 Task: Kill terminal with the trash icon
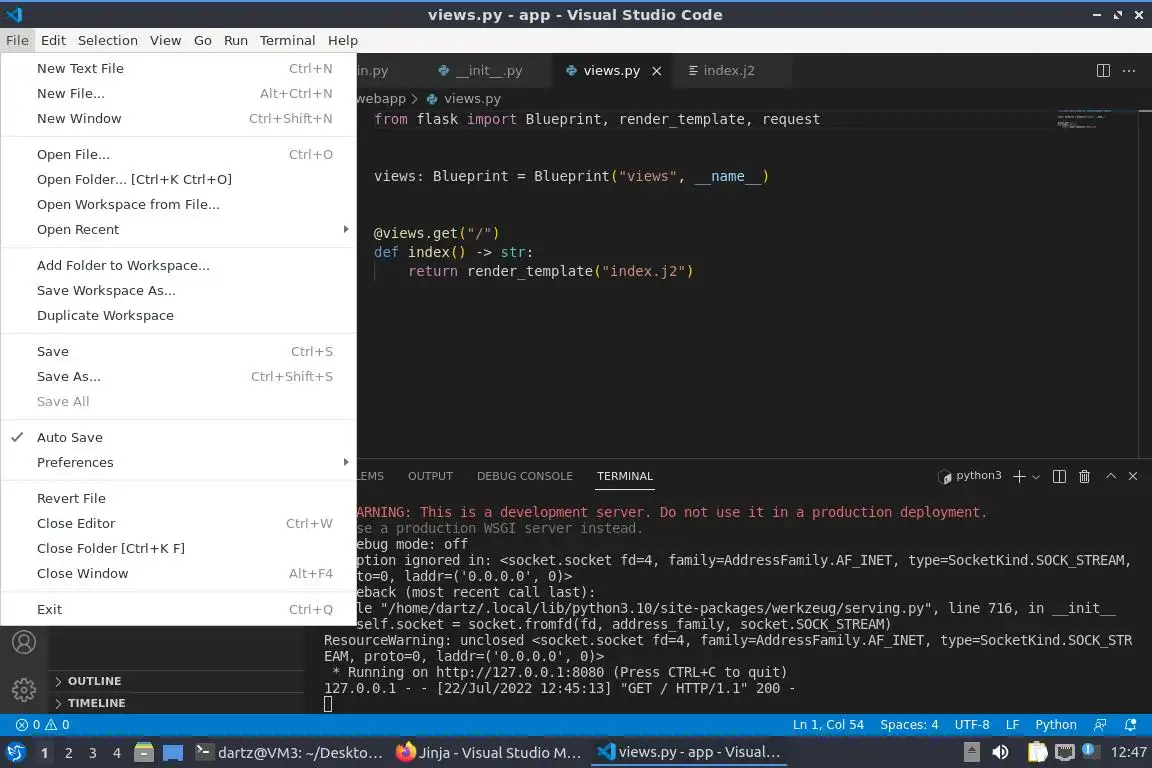(x=1084, y=476)
